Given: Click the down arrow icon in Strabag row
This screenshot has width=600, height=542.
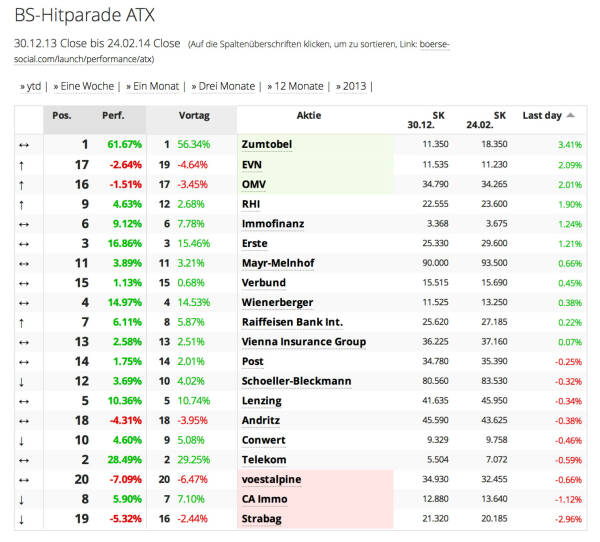Looking at the screenshot, I should point(23,518).
